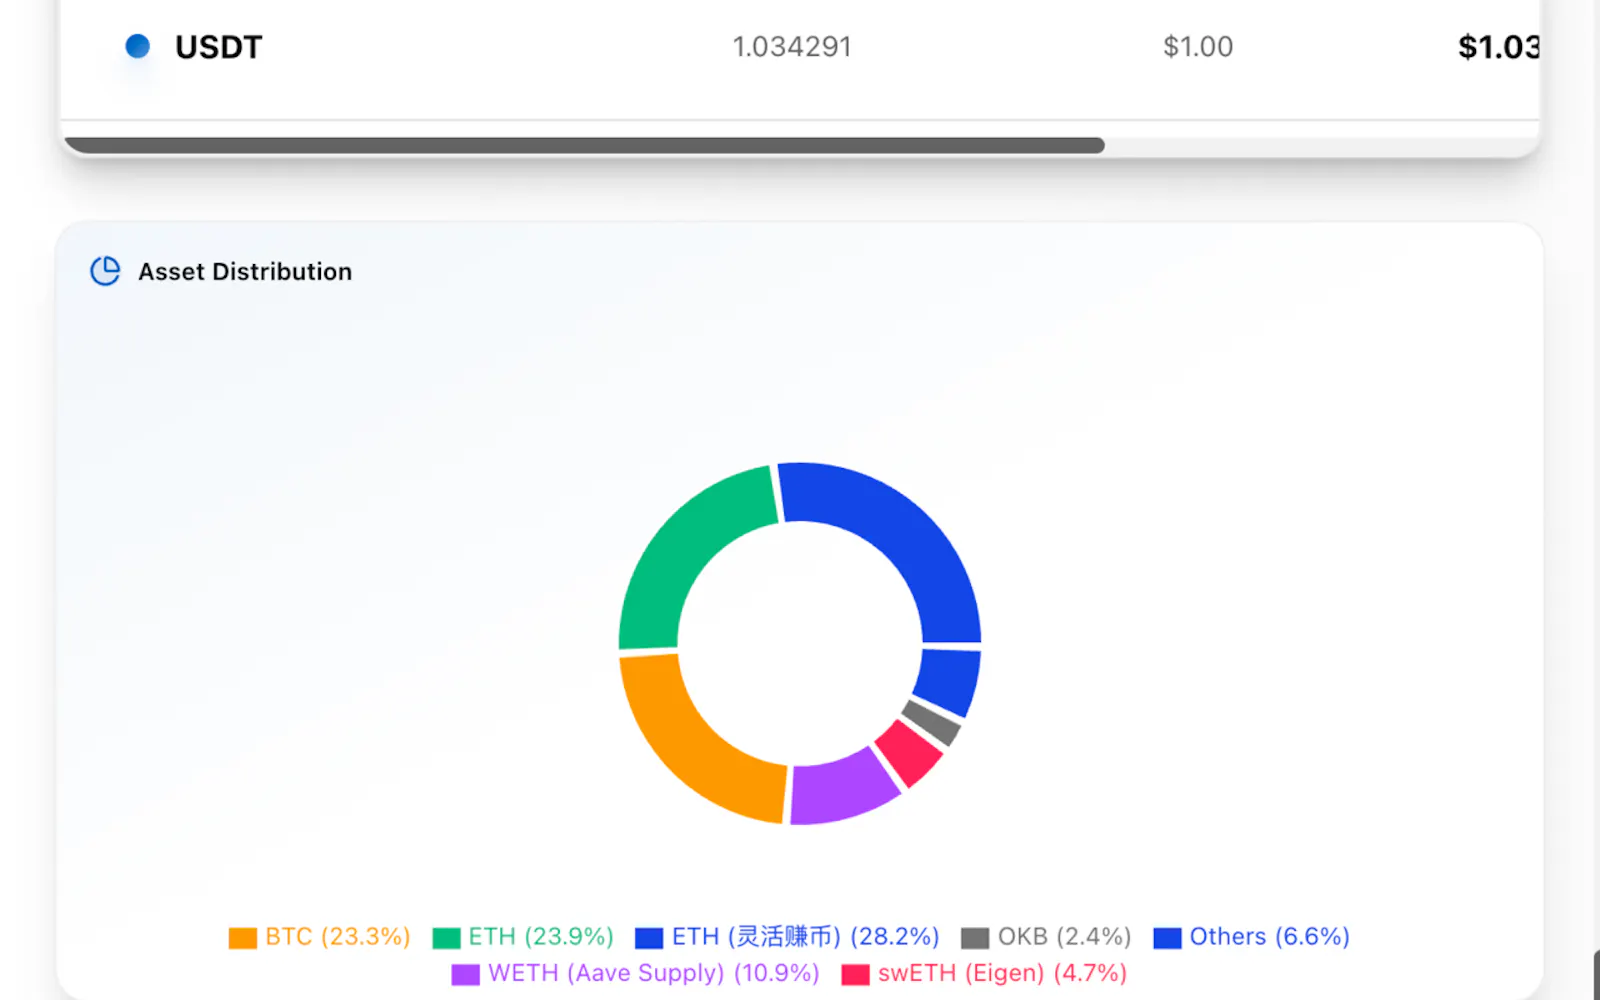The height and width of the screenshot is (1000, 1600).
Task: Click the swETH (Eigen) (4.7%) legend label
Action: click(x=1003, y=973)
